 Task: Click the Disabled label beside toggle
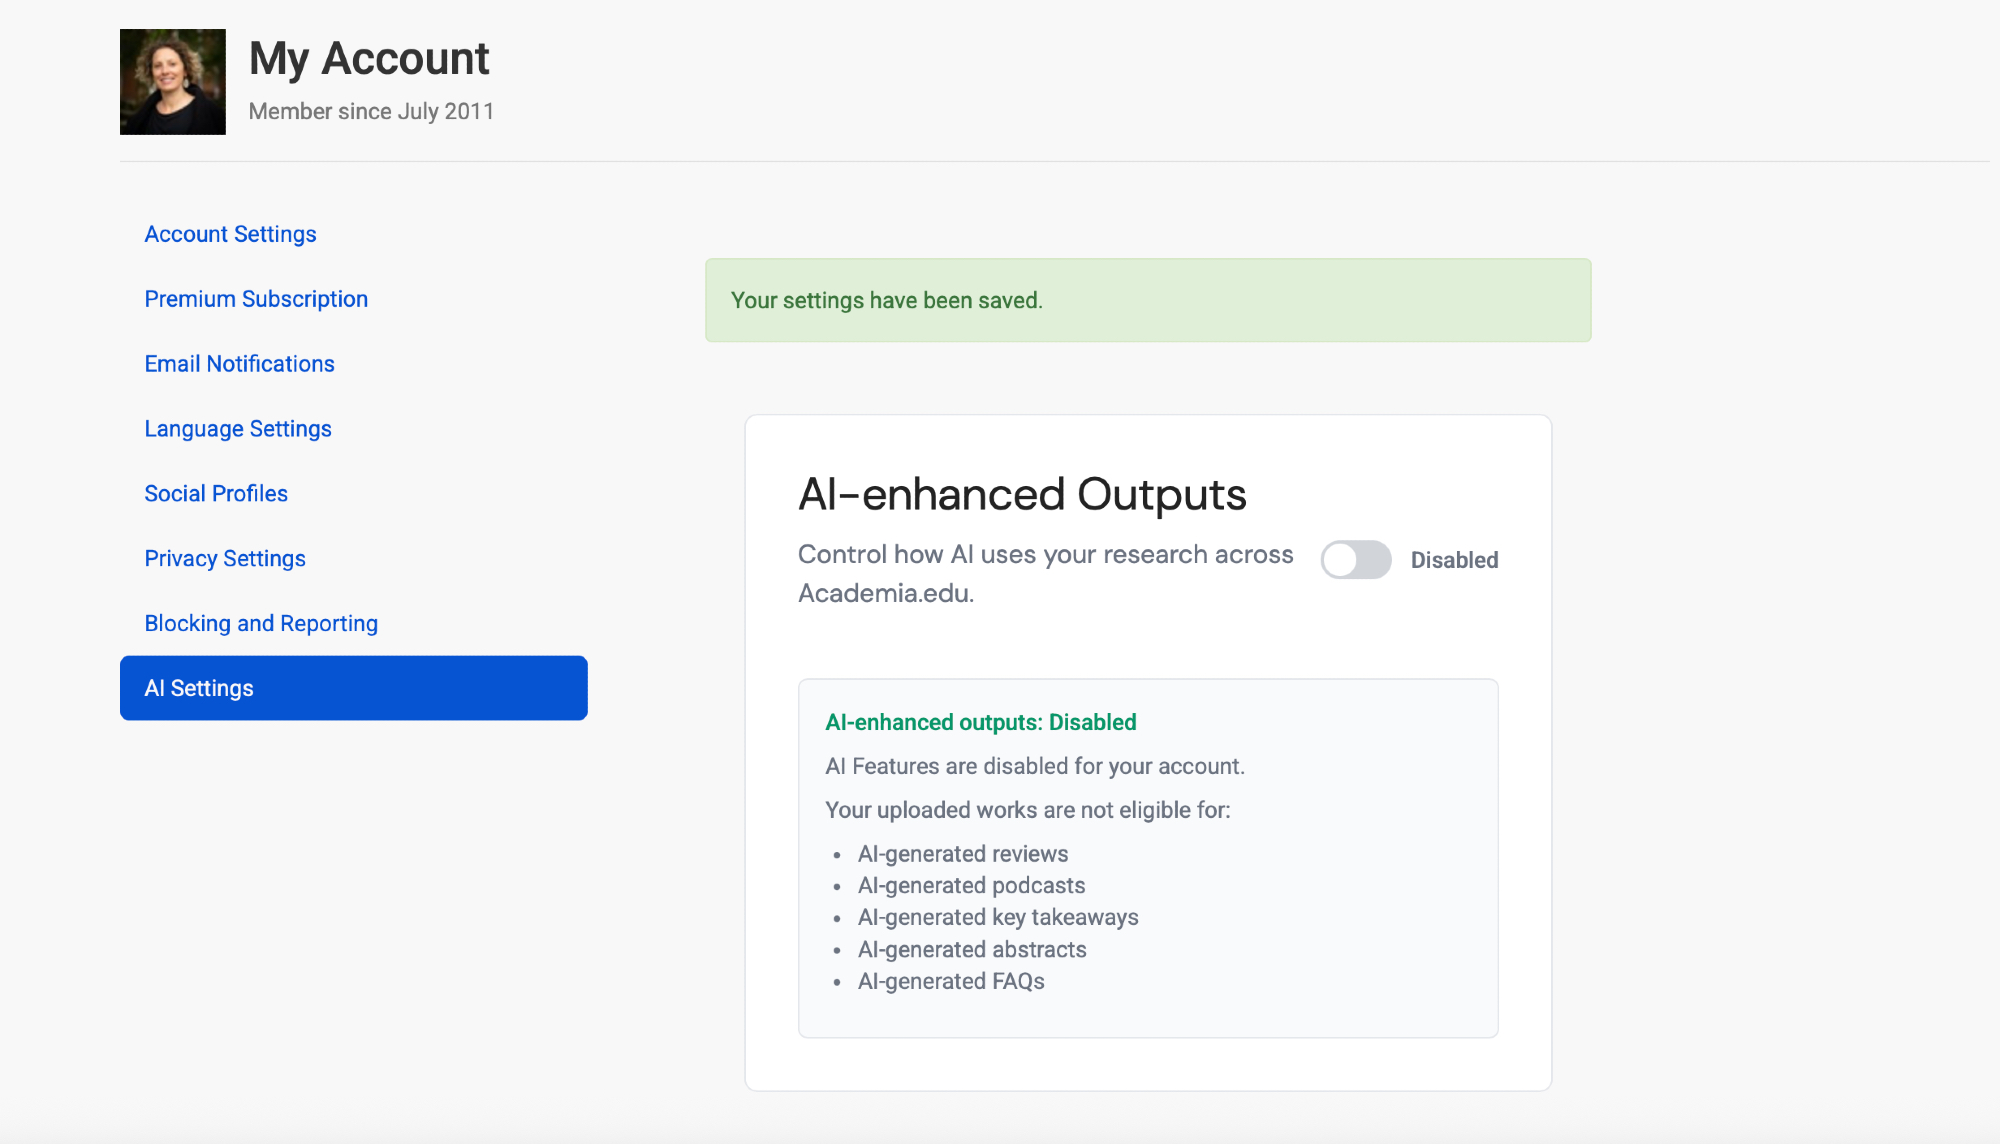tap(1454, 560)
